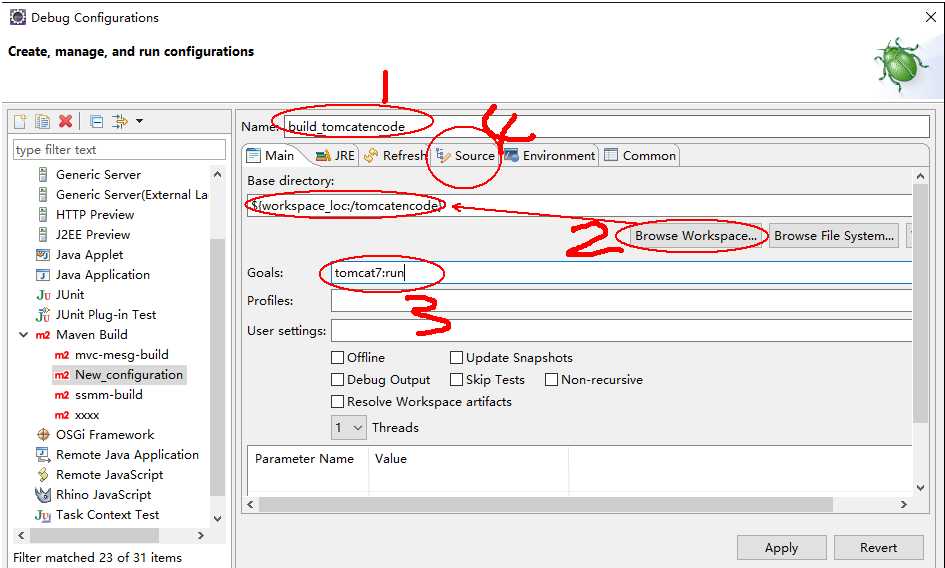The image size is (945, 568).
Task: Open the Threads count dropdown
Action: (x=348, y=428)
